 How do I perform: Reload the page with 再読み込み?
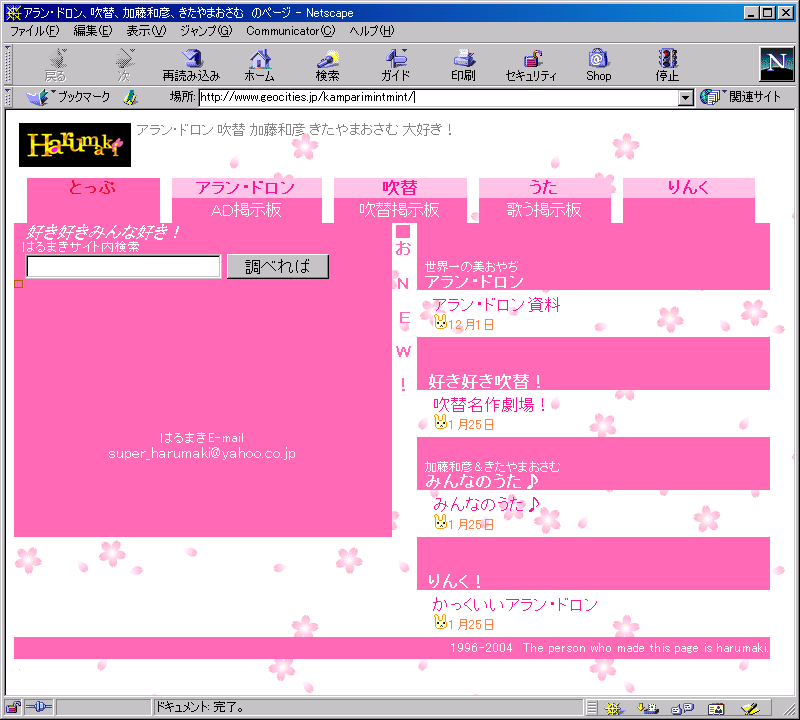(191, 65)
